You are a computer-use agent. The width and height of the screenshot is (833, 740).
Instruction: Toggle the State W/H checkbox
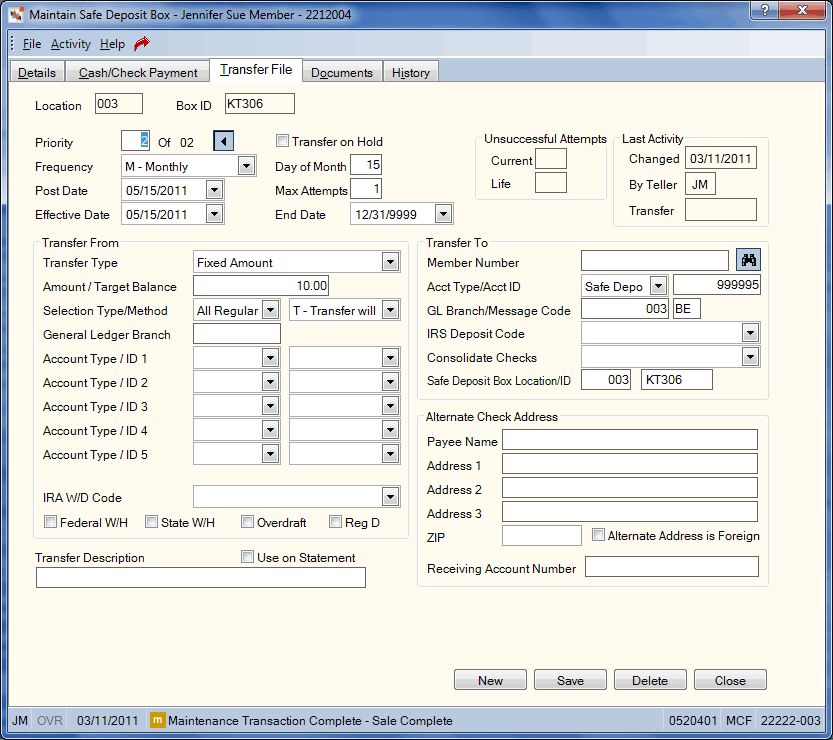point(151,522)
